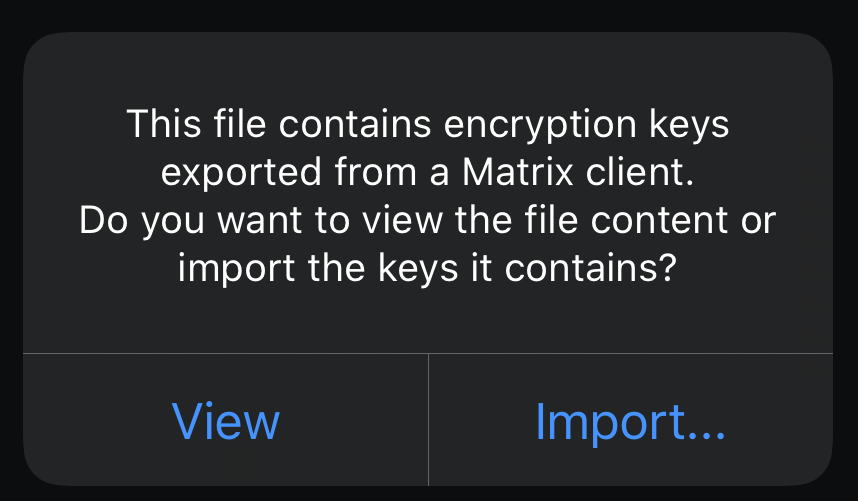Screen dimensions: 858x501
Task: Click the word 'encryption' in the alert
Action: 540,126
